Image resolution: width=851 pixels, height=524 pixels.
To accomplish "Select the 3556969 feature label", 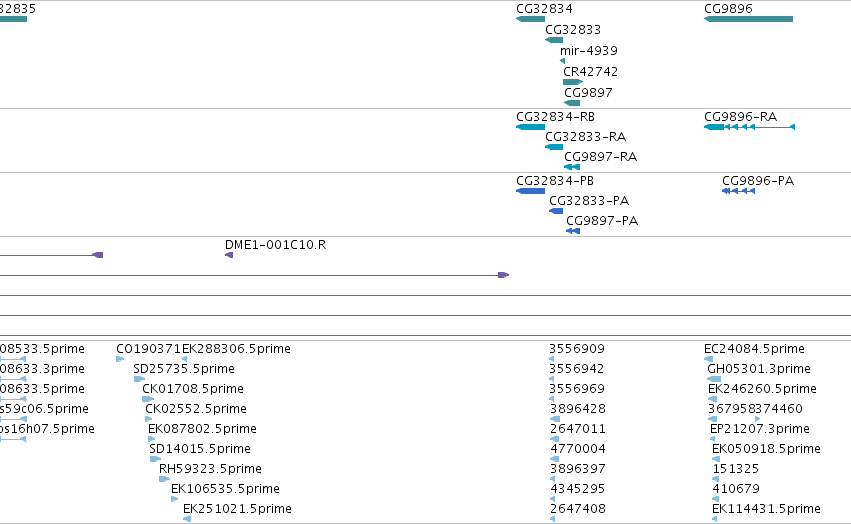I will point(577,389).
